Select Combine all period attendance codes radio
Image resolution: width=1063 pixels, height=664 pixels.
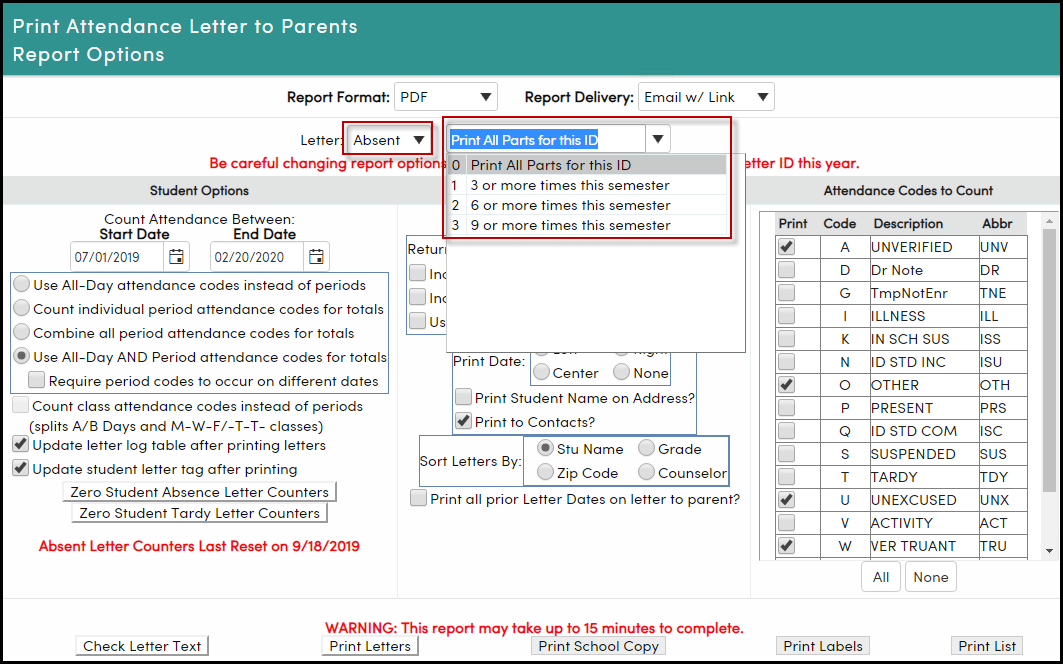pos(22,332)
